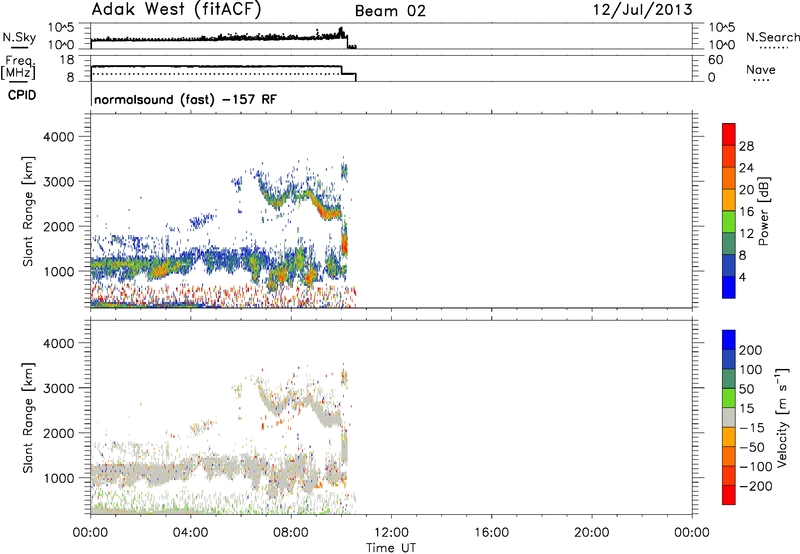The height and width of the screenshot is (554, 800).
Task: Click the '18' frequency axis tick label
Action: coord(67,60)
